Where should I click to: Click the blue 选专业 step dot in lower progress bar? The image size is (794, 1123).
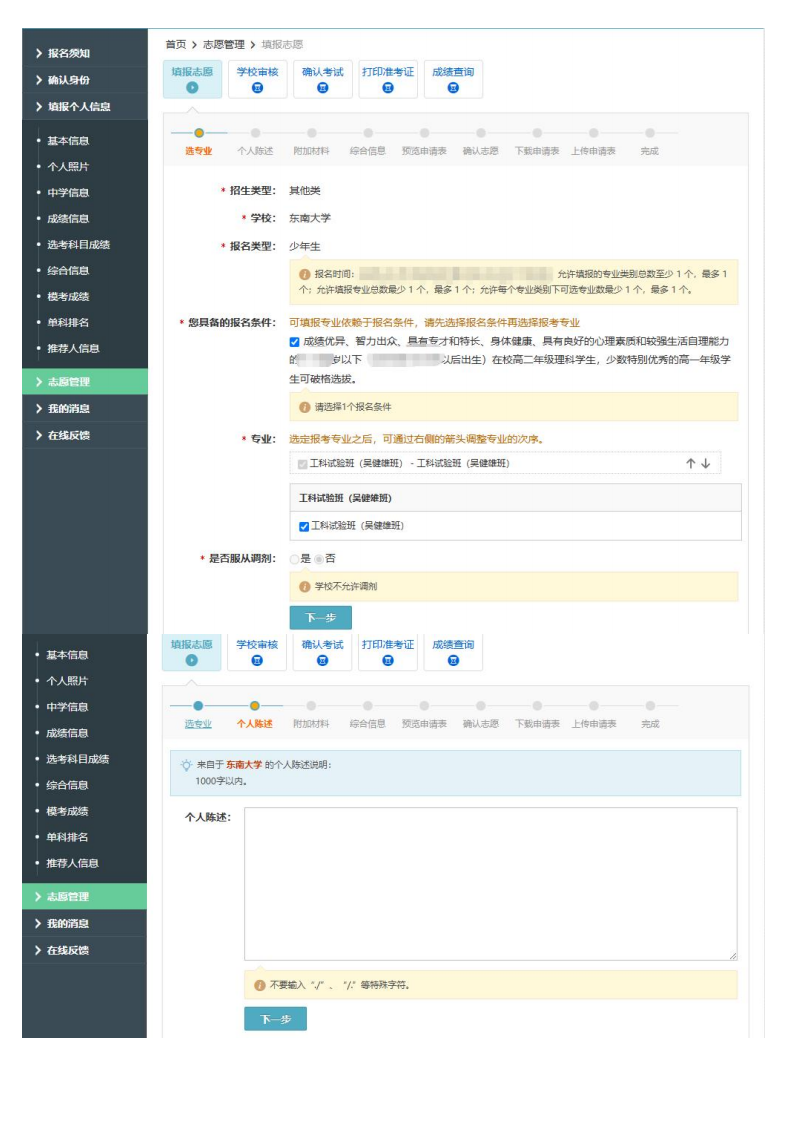point(198,705)
